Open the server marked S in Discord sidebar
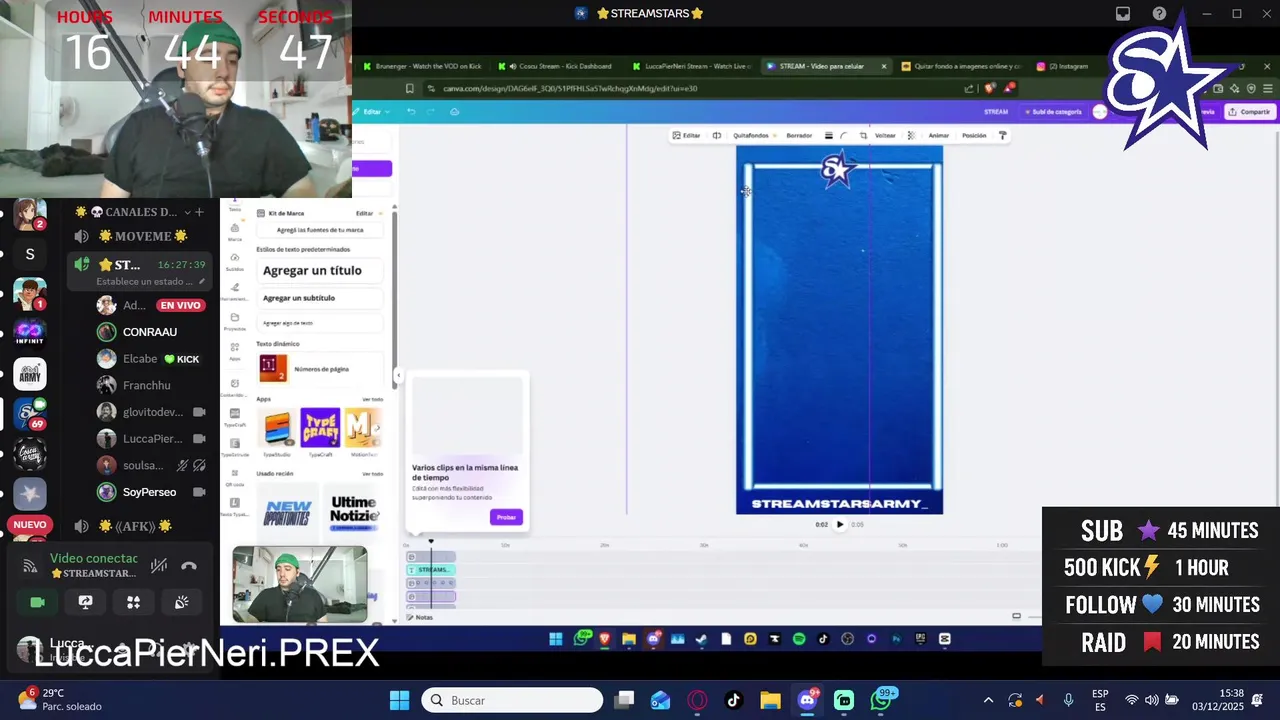This screenshot has width=1280, height=720. click(x=30, y=254)
